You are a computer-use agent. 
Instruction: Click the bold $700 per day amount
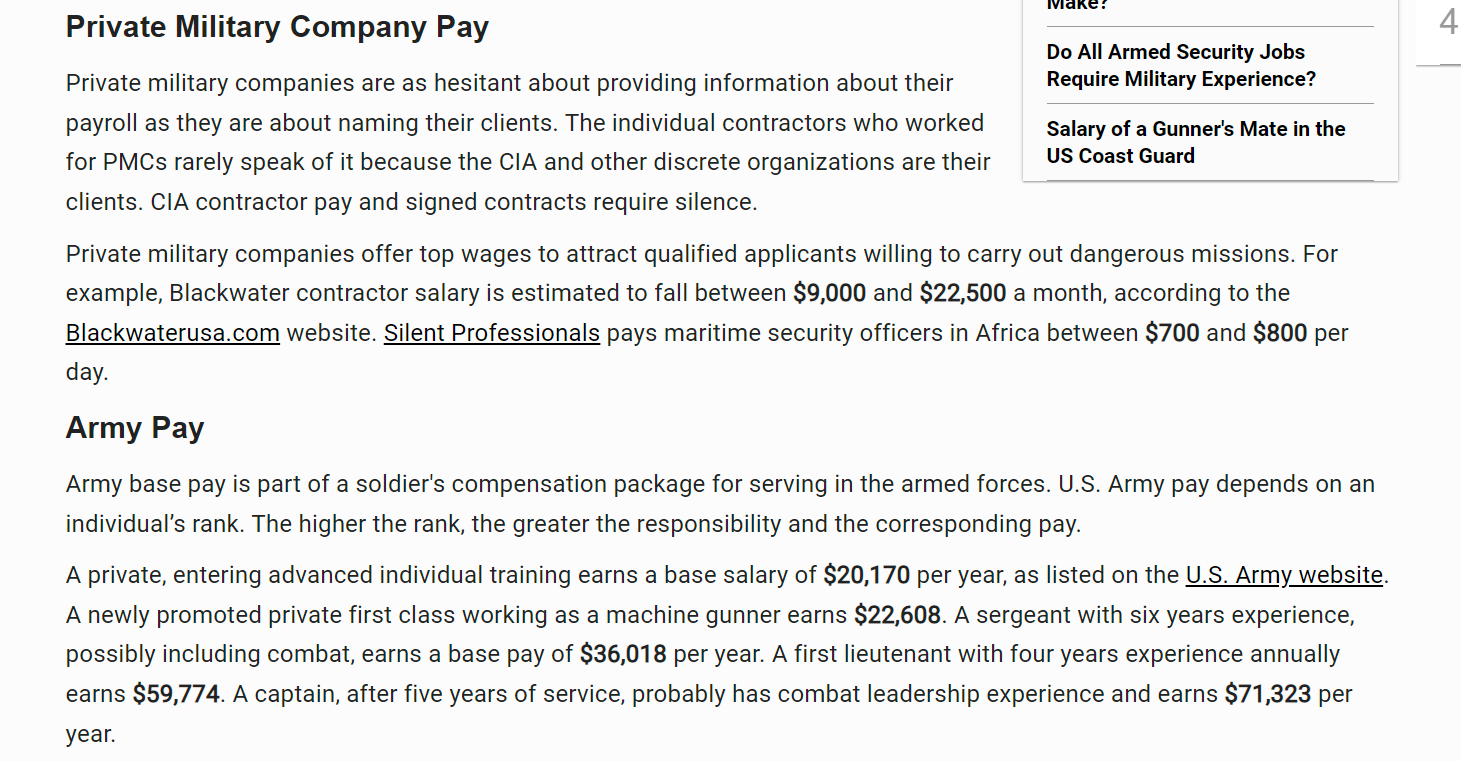[x=1172, y=333]
